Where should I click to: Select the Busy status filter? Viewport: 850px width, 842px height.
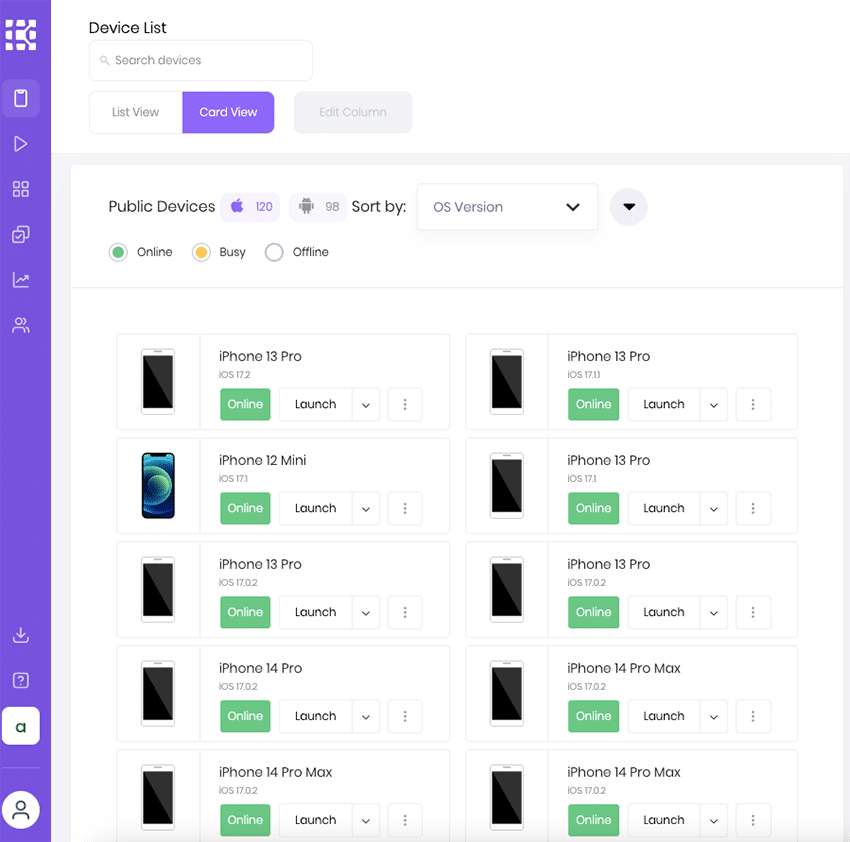(201, 252)
